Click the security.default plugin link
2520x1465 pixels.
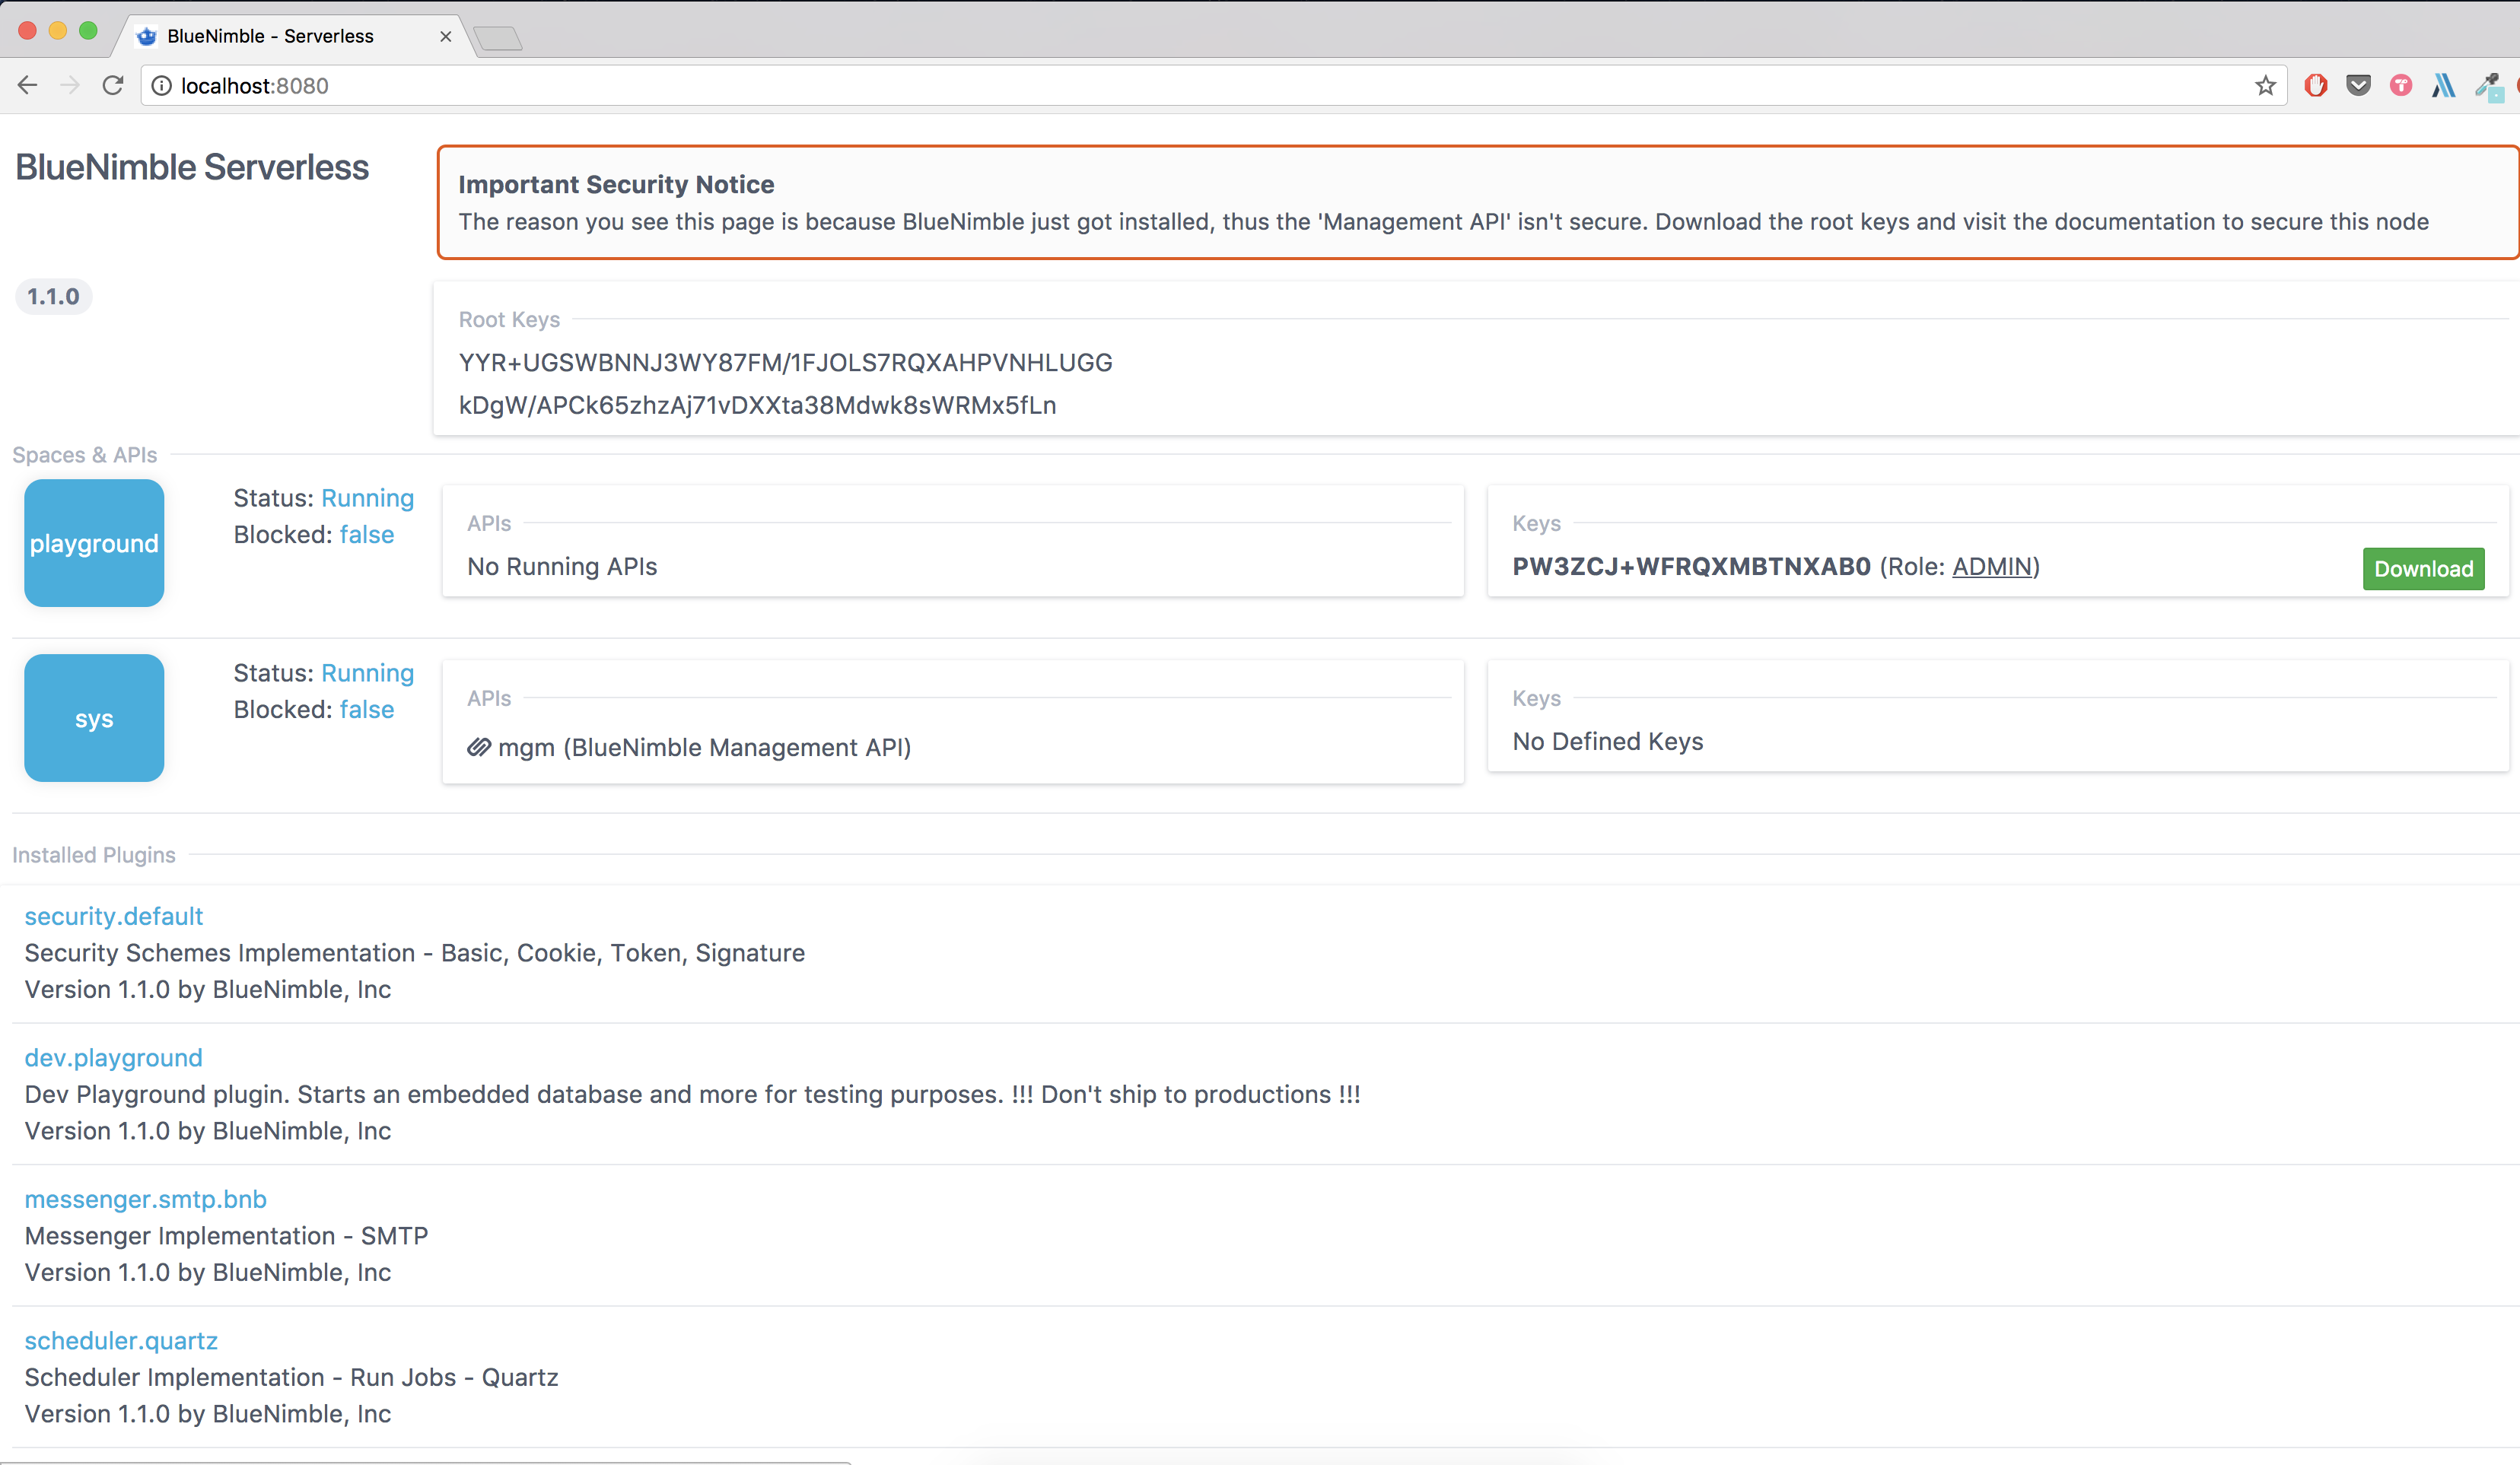[113, 916]
